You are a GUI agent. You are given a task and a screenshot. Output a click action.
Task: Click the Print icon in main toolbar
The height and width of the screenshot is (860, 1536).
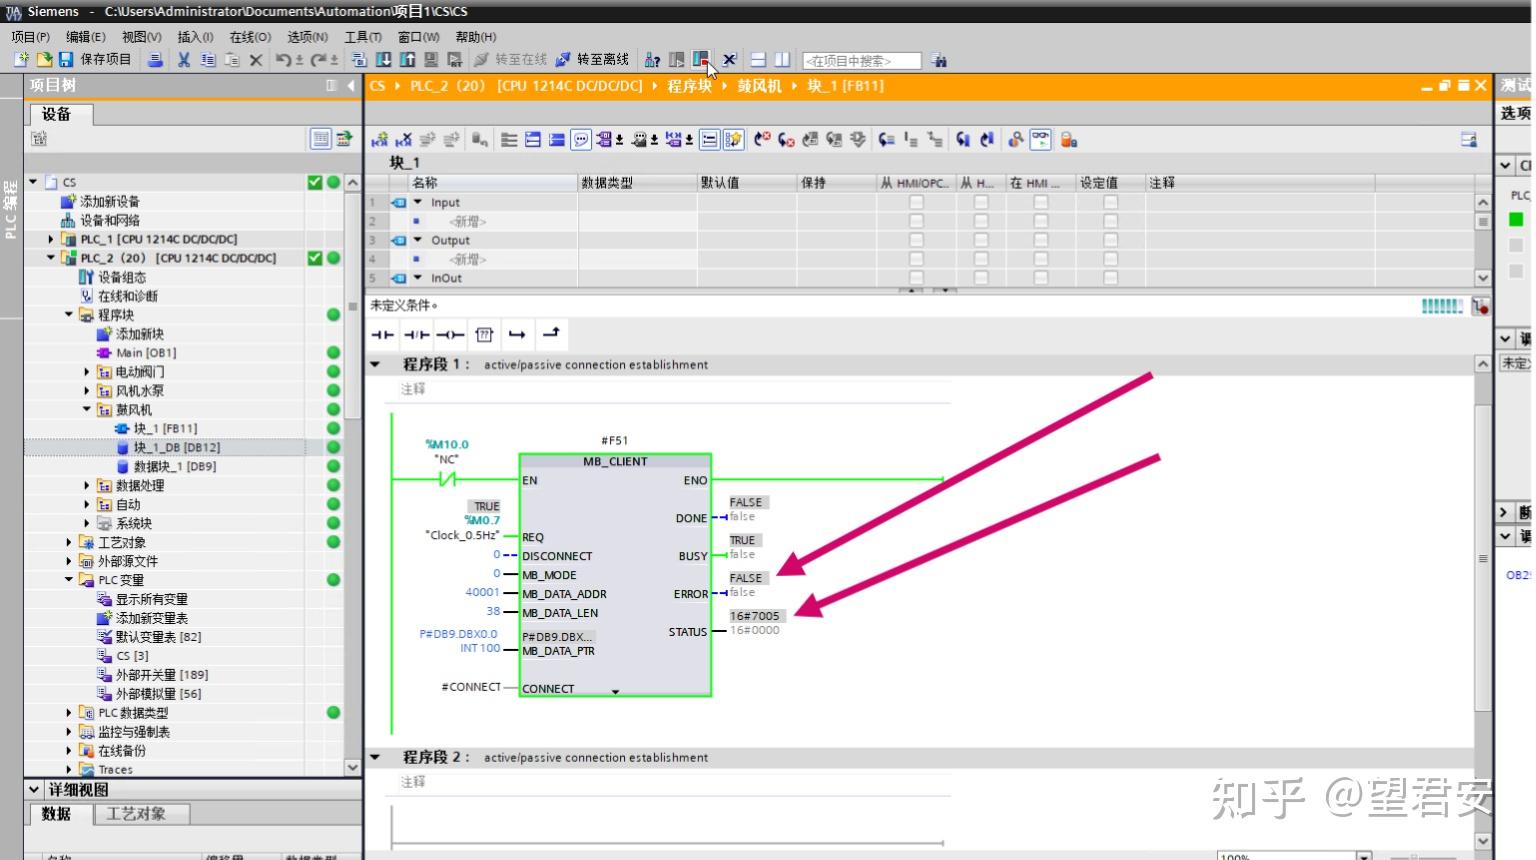155,60
